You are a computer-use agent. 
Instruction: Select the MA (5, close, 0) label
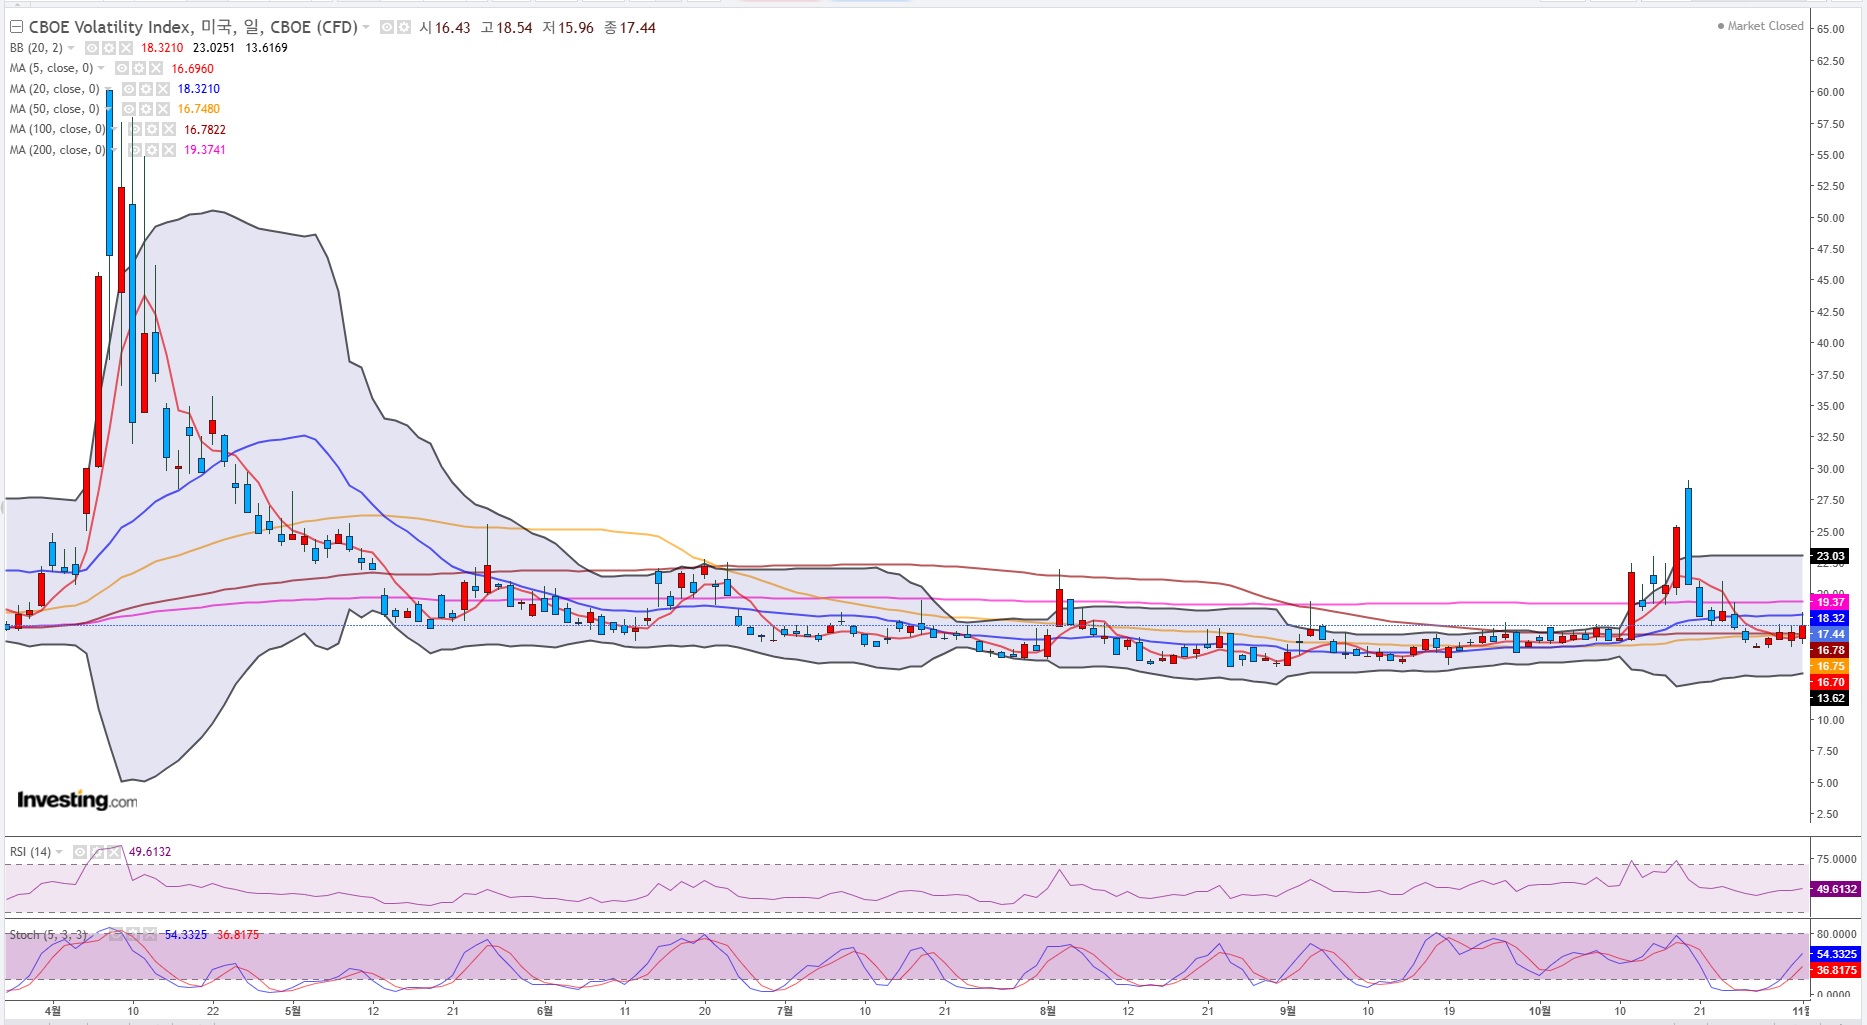click(51, 68)
